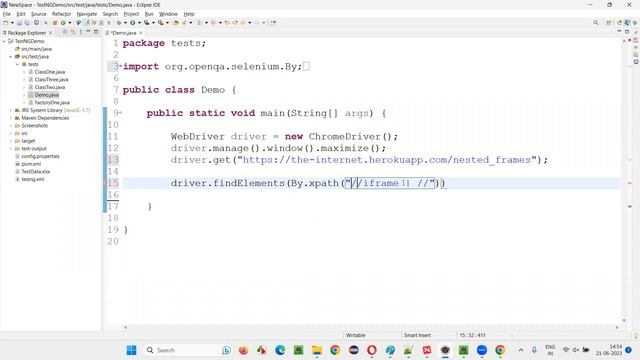Screen dimensions: 640x360
Task: Select the *Demo.java editor tab
Action: pos(123,33)
